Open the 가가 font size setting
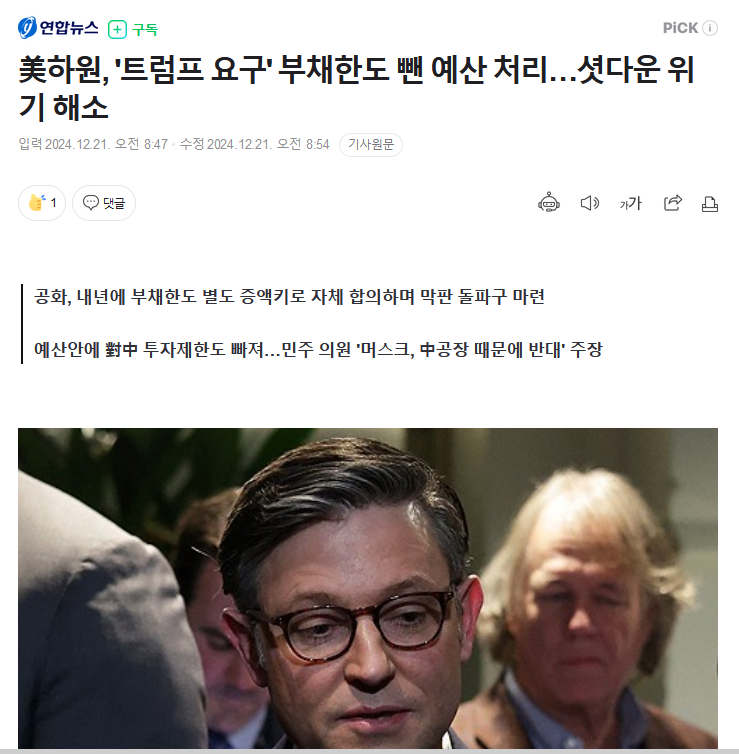The height and width of the screenshot is (754, 739). (630, 203)
